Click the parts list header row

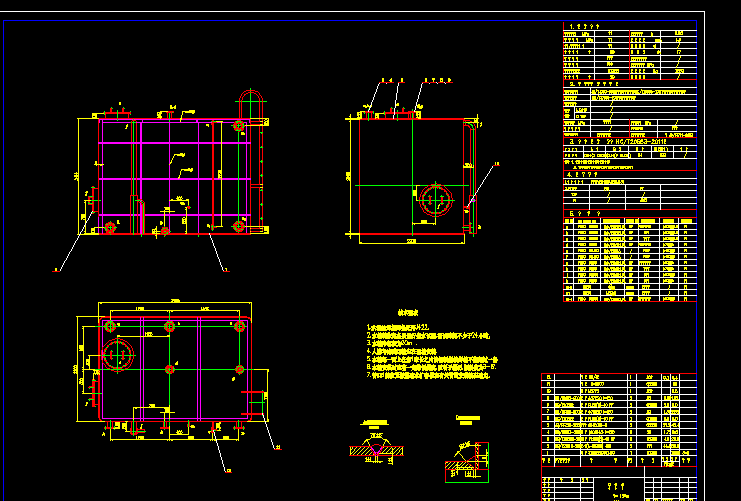point(619,460)
